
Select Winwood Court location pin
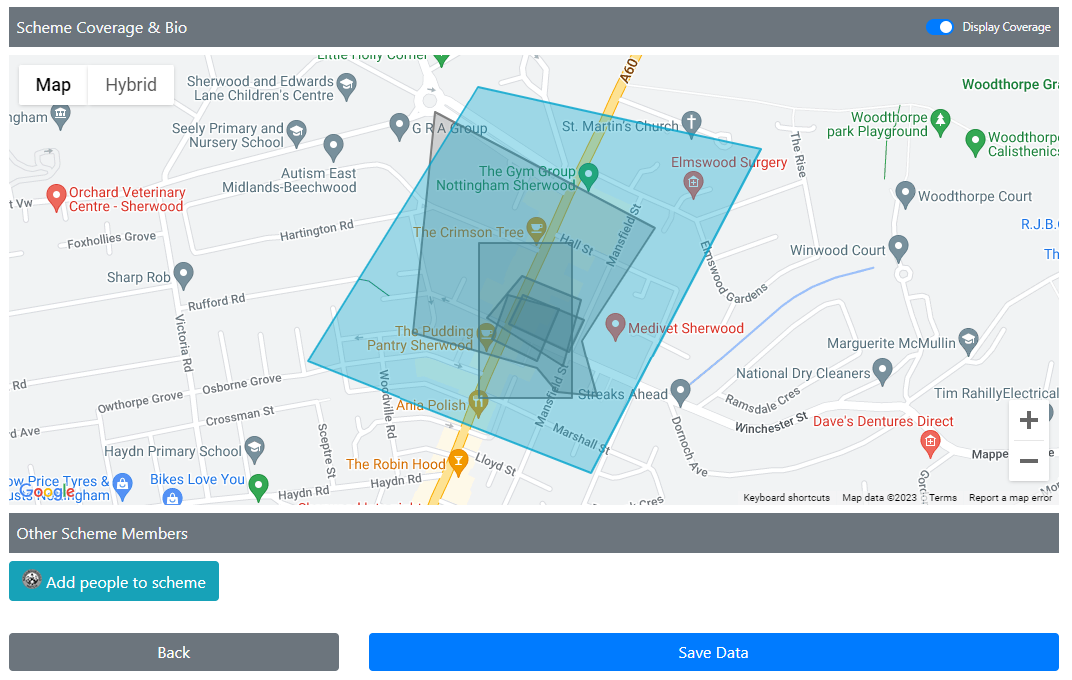click(x=898, y=248)
